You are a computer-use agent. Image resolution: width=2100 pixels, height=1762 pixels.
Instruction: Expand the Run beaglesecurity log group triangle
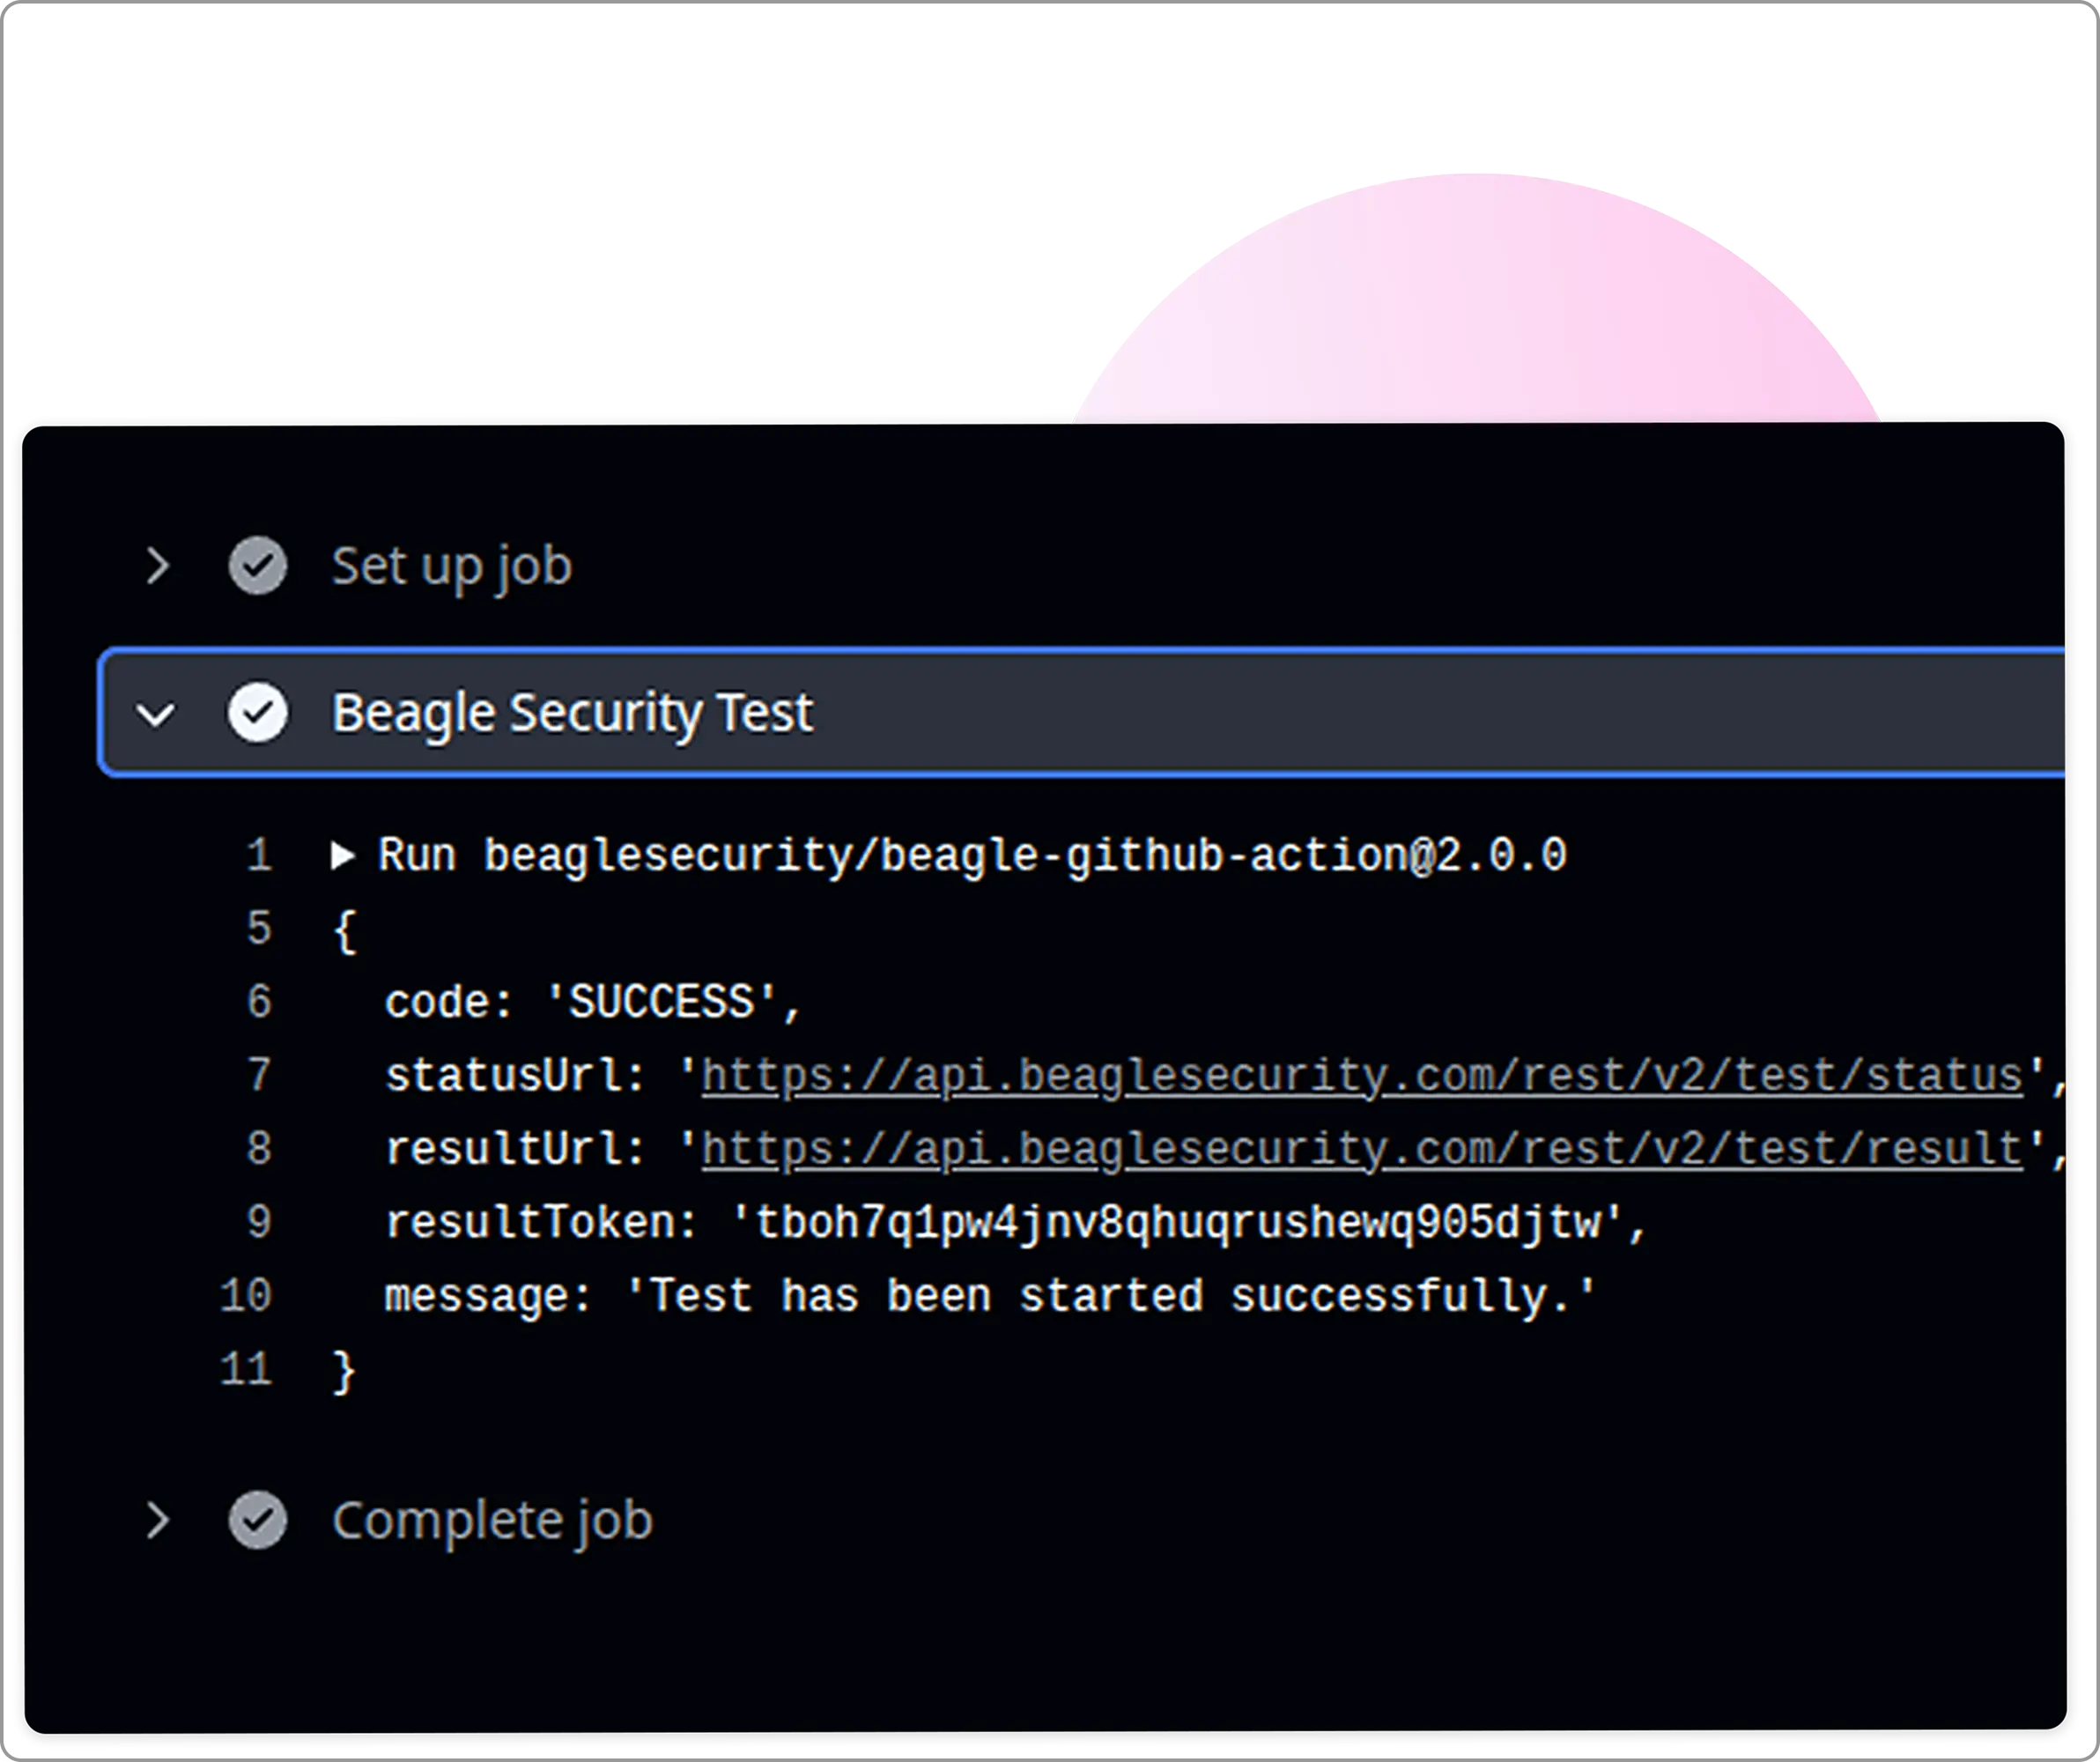[x=343, y=856]
